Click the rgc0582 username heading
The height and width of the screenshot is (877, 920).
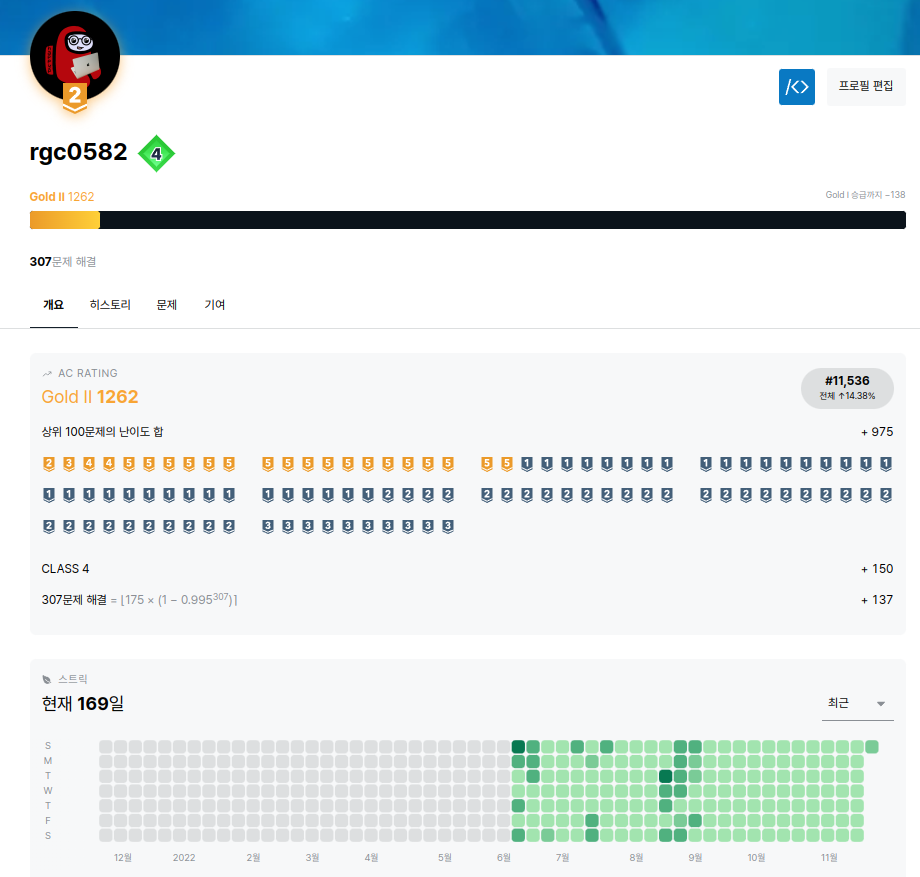pyautogui.click(x=78, y=152)
